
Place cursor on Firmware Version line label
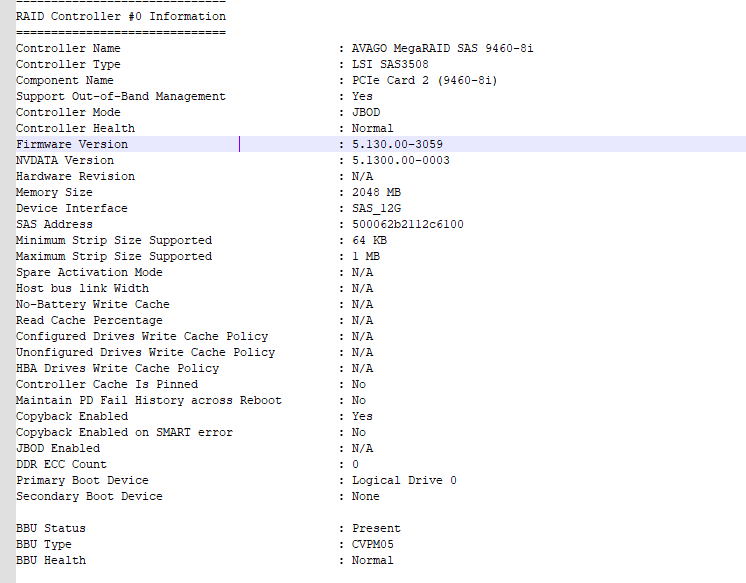[72, 144]
